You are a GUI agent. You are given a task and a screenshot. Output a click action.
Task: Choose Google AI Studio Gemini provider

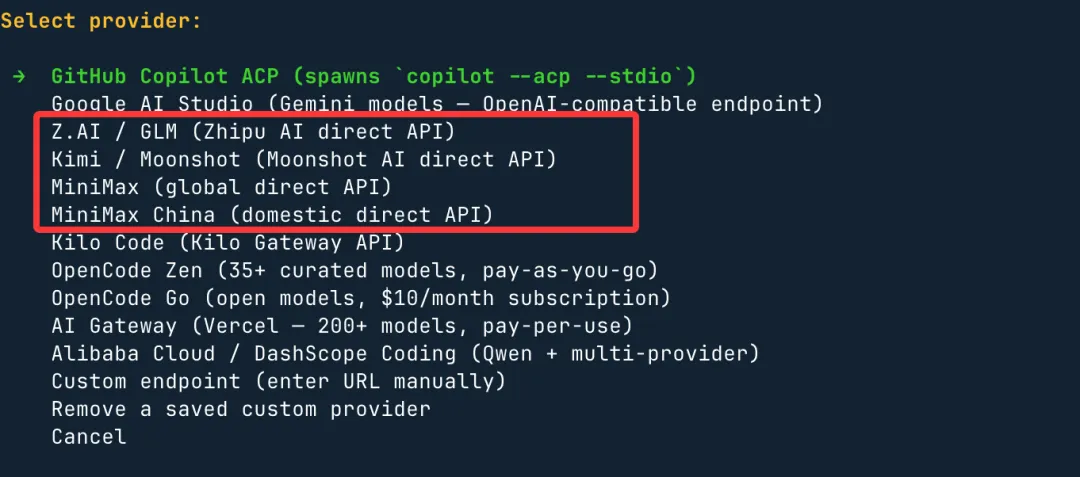(437, 104)
